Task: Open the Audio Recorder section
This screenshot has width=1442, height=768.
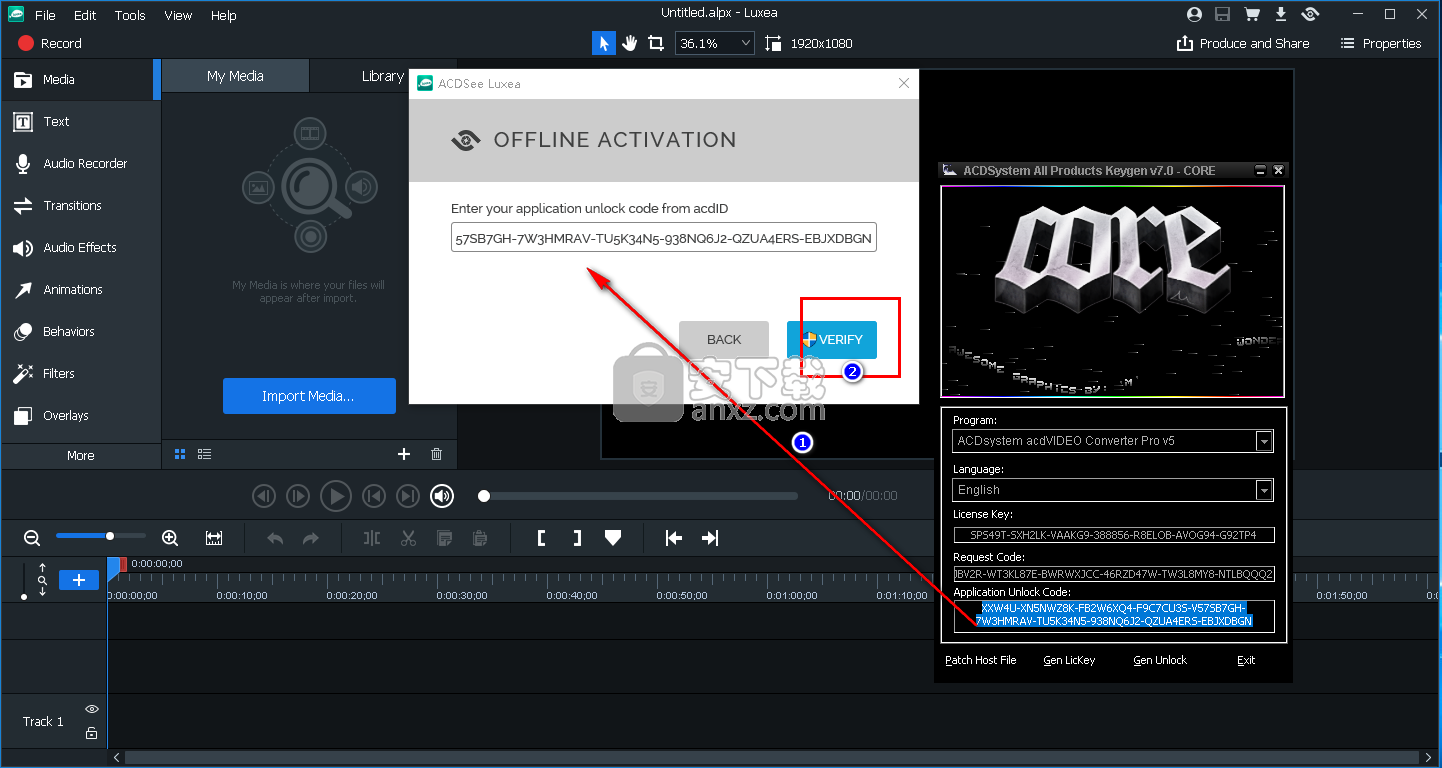Action: 80,163
